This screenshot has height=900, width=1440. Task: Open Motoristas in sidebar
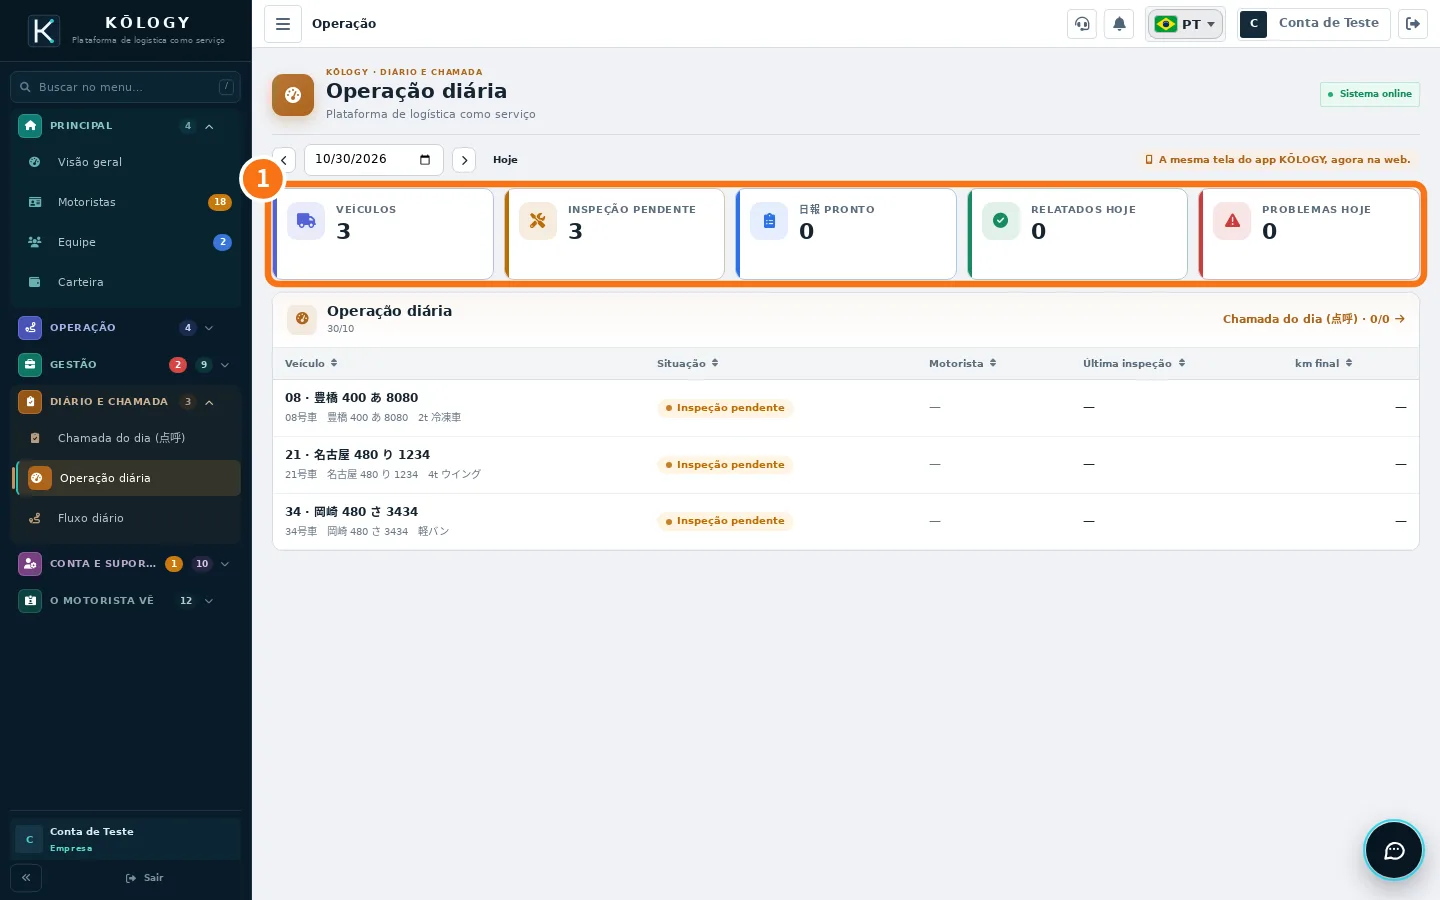[x=126, y=202]
